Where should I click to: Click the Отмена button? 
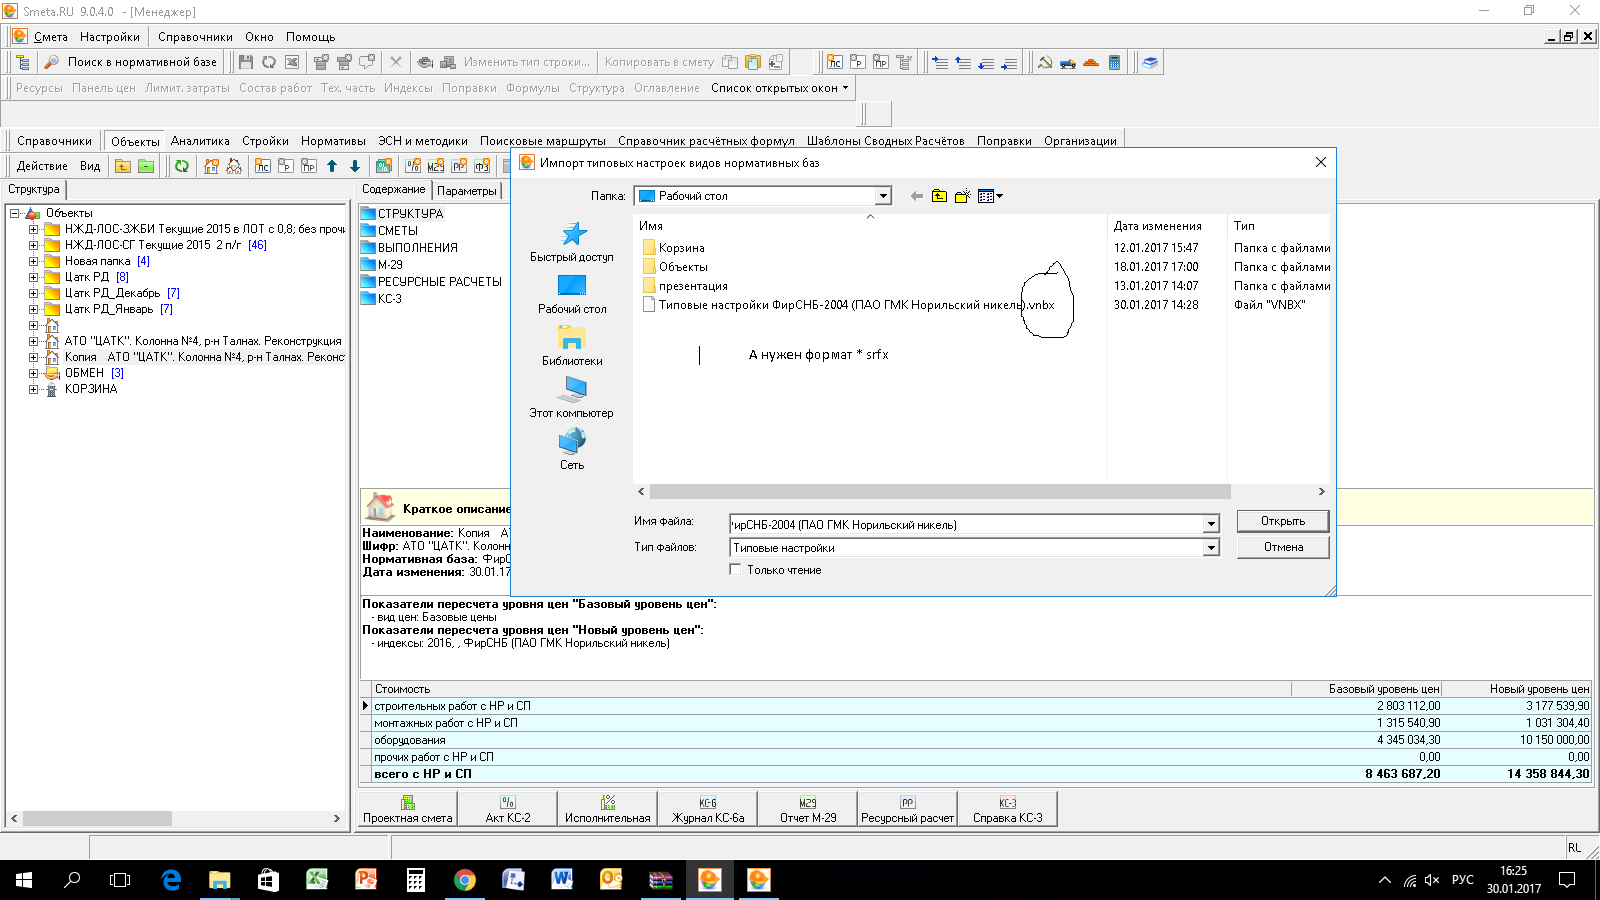tap(1283, 547)
